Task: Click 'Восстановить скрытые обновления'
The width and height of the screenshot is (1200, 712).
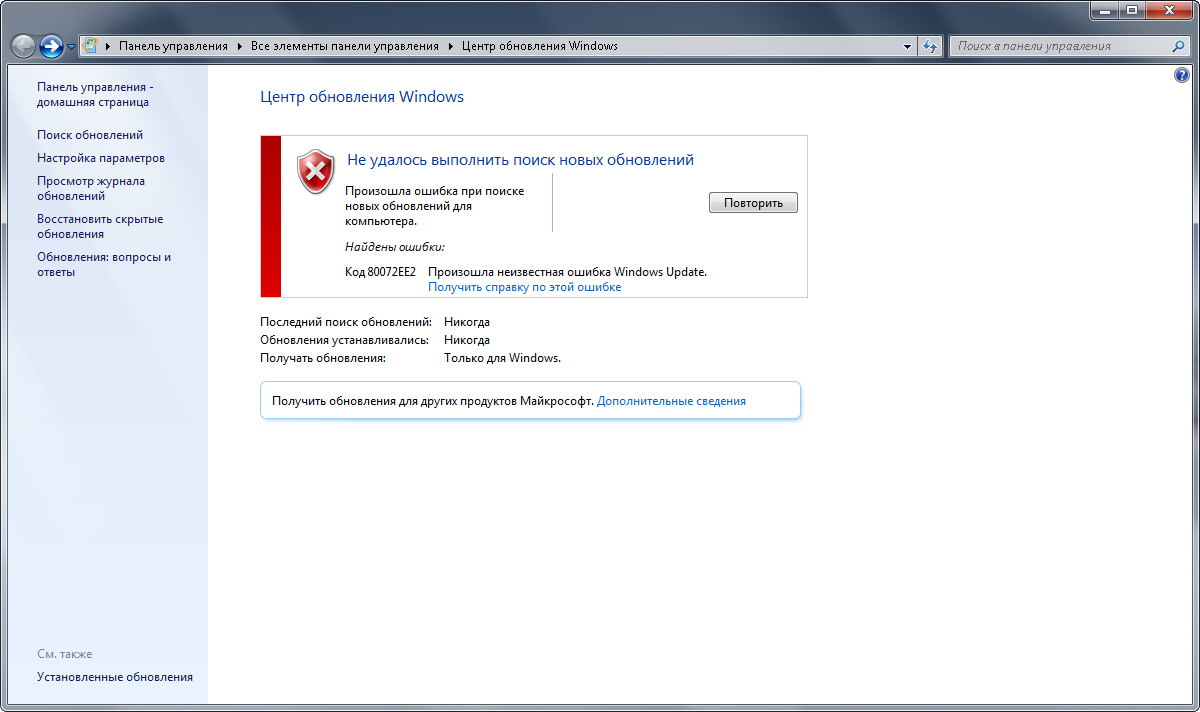Action: (100, 226)
